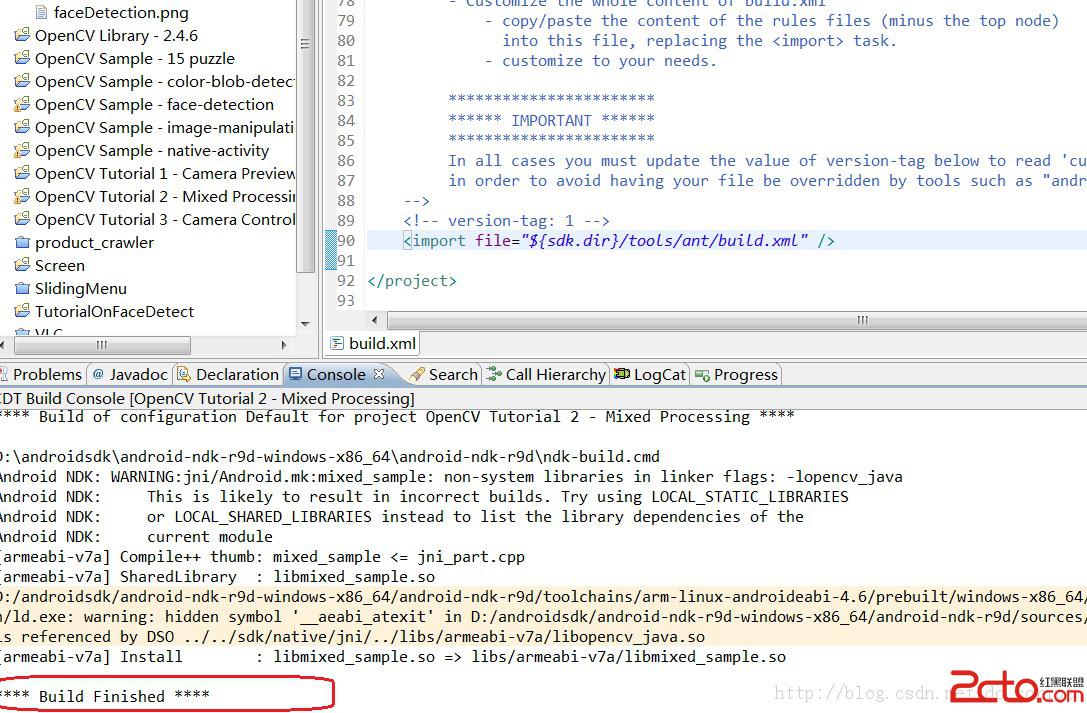Close the Console tab
The image size is (1087, 713).
(379, 374)
